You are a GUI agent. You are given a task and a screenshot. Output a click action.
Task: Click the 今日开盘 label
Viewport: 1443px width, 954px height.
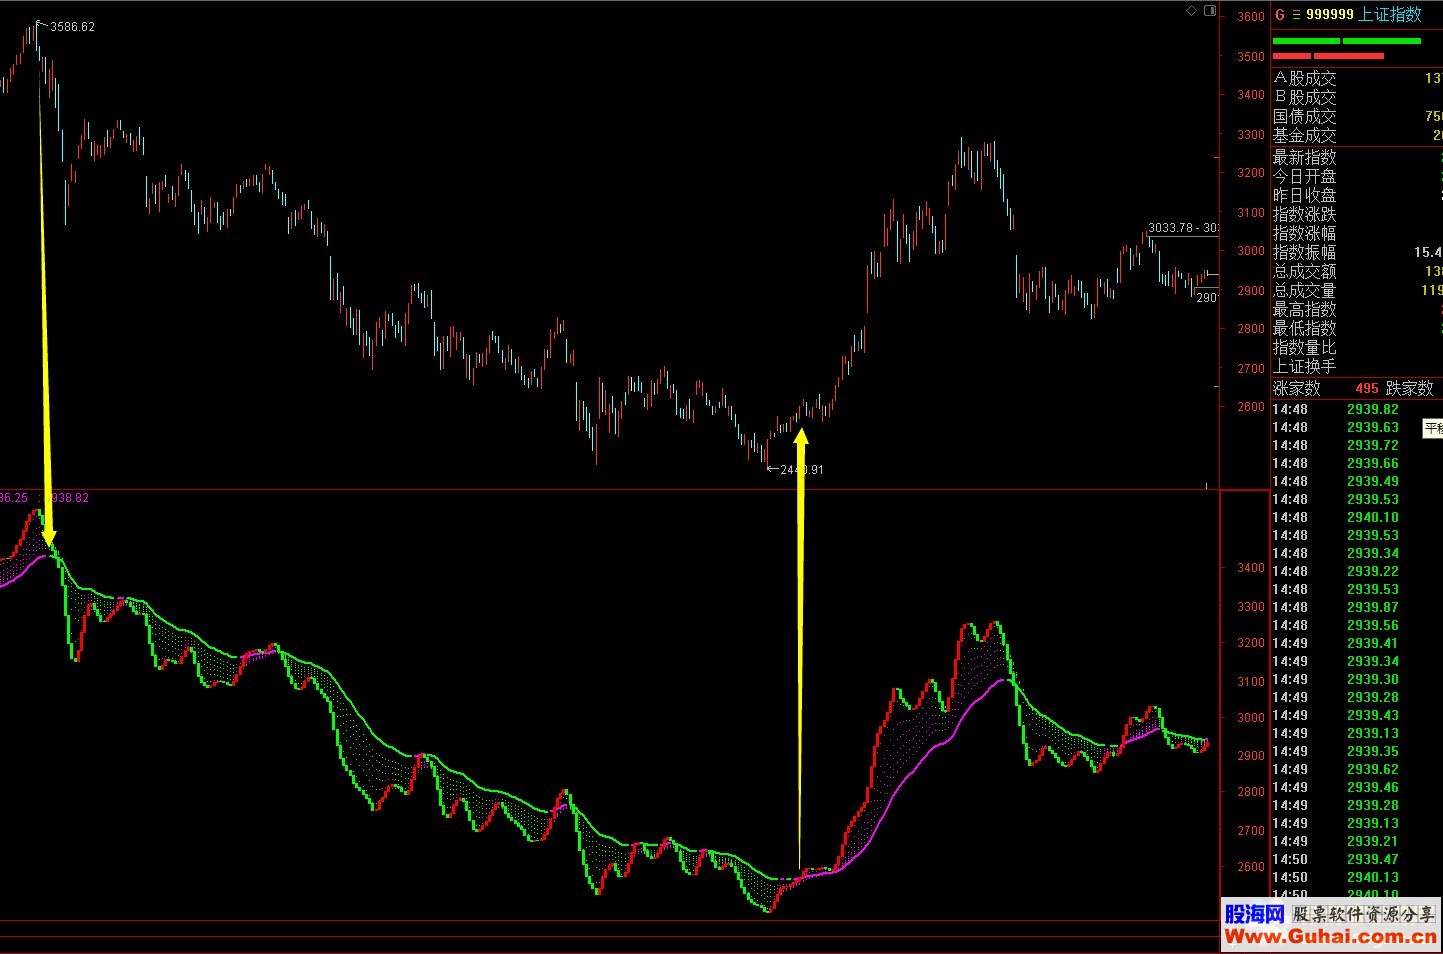coord(1304,176)
